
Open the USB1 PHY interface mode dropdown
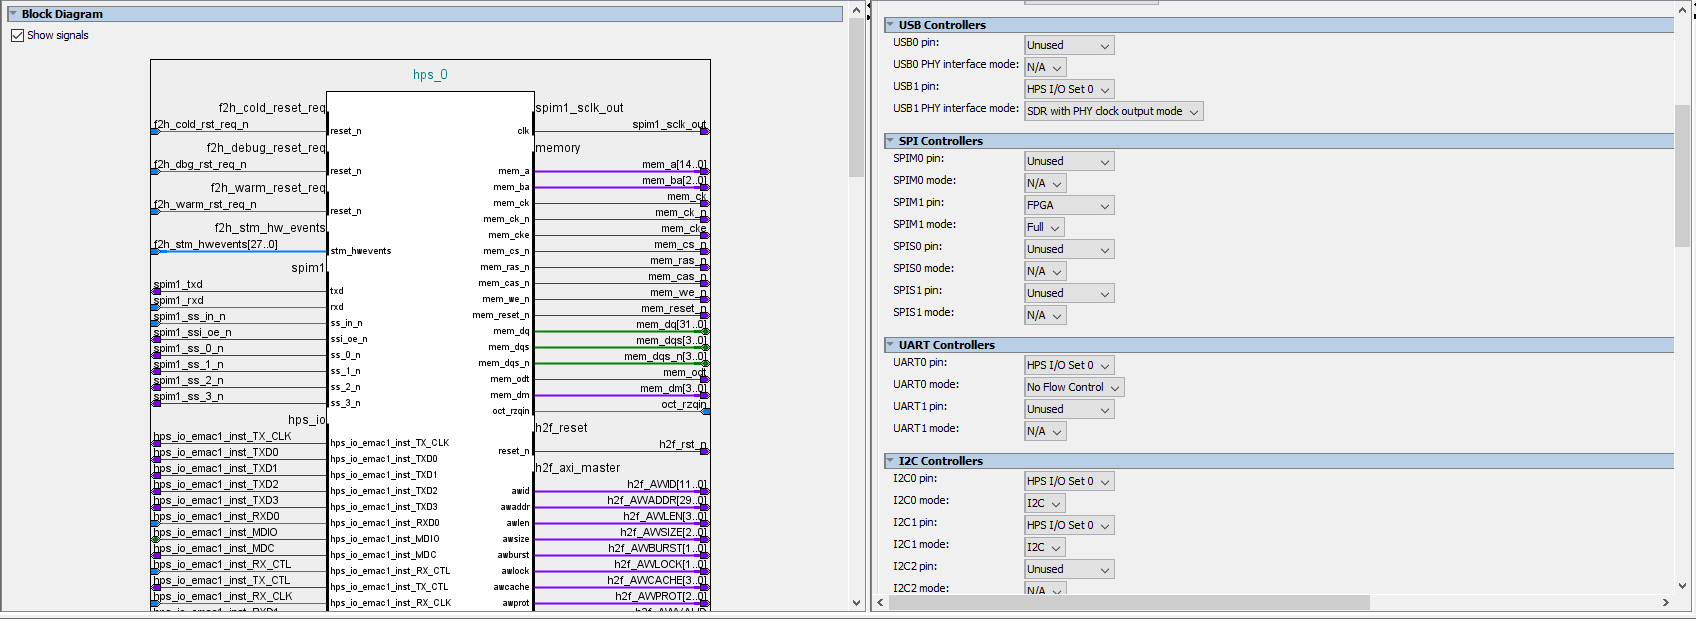(x=1112, y=111)
